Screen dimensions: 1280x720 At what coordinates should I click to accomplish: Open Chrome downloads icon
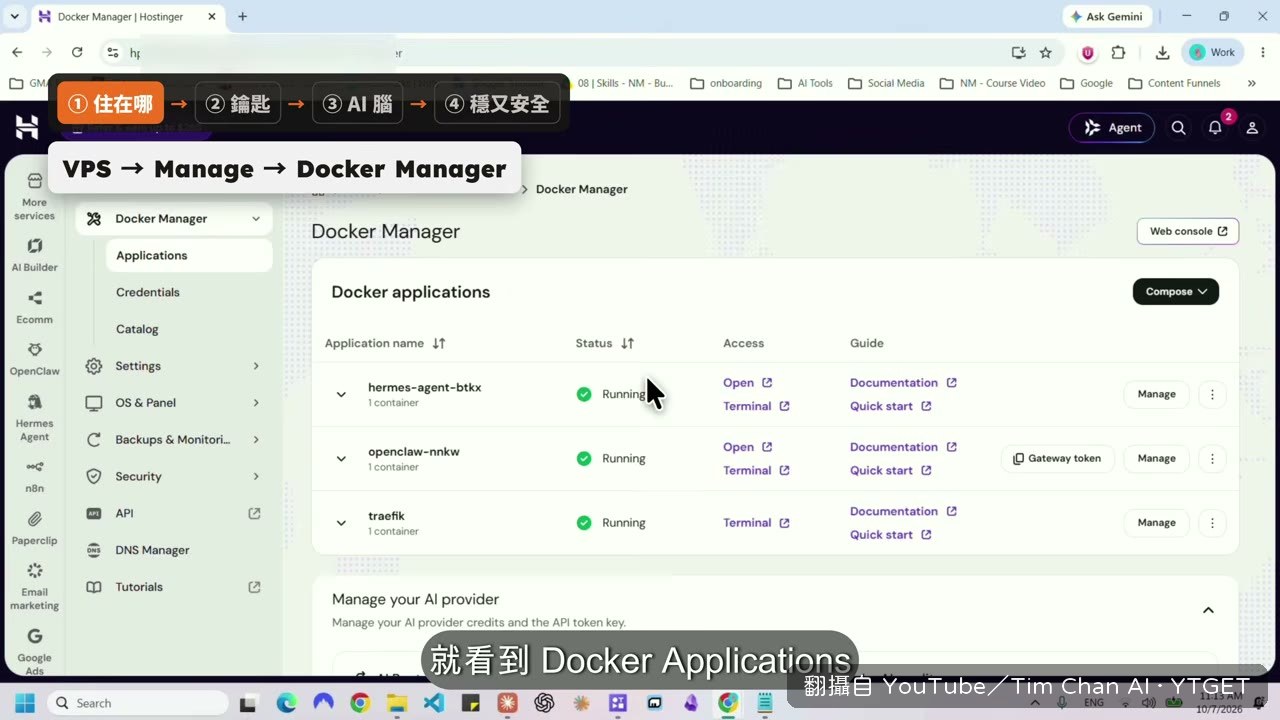click(1162, 52)
